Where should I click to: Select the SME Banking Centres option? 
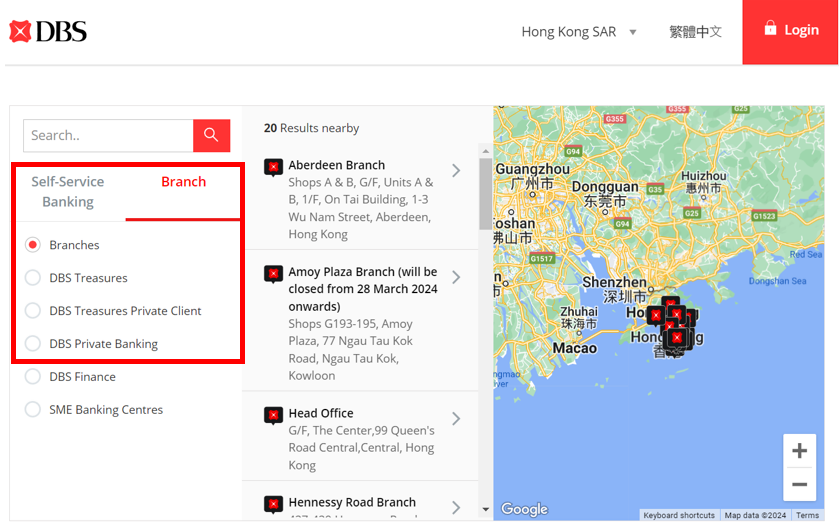coord(33,410)
